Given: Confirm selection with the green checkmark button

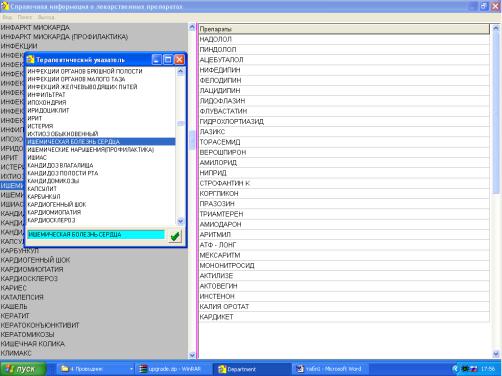Looking at the screenshot, I should [x=175, y=236].
